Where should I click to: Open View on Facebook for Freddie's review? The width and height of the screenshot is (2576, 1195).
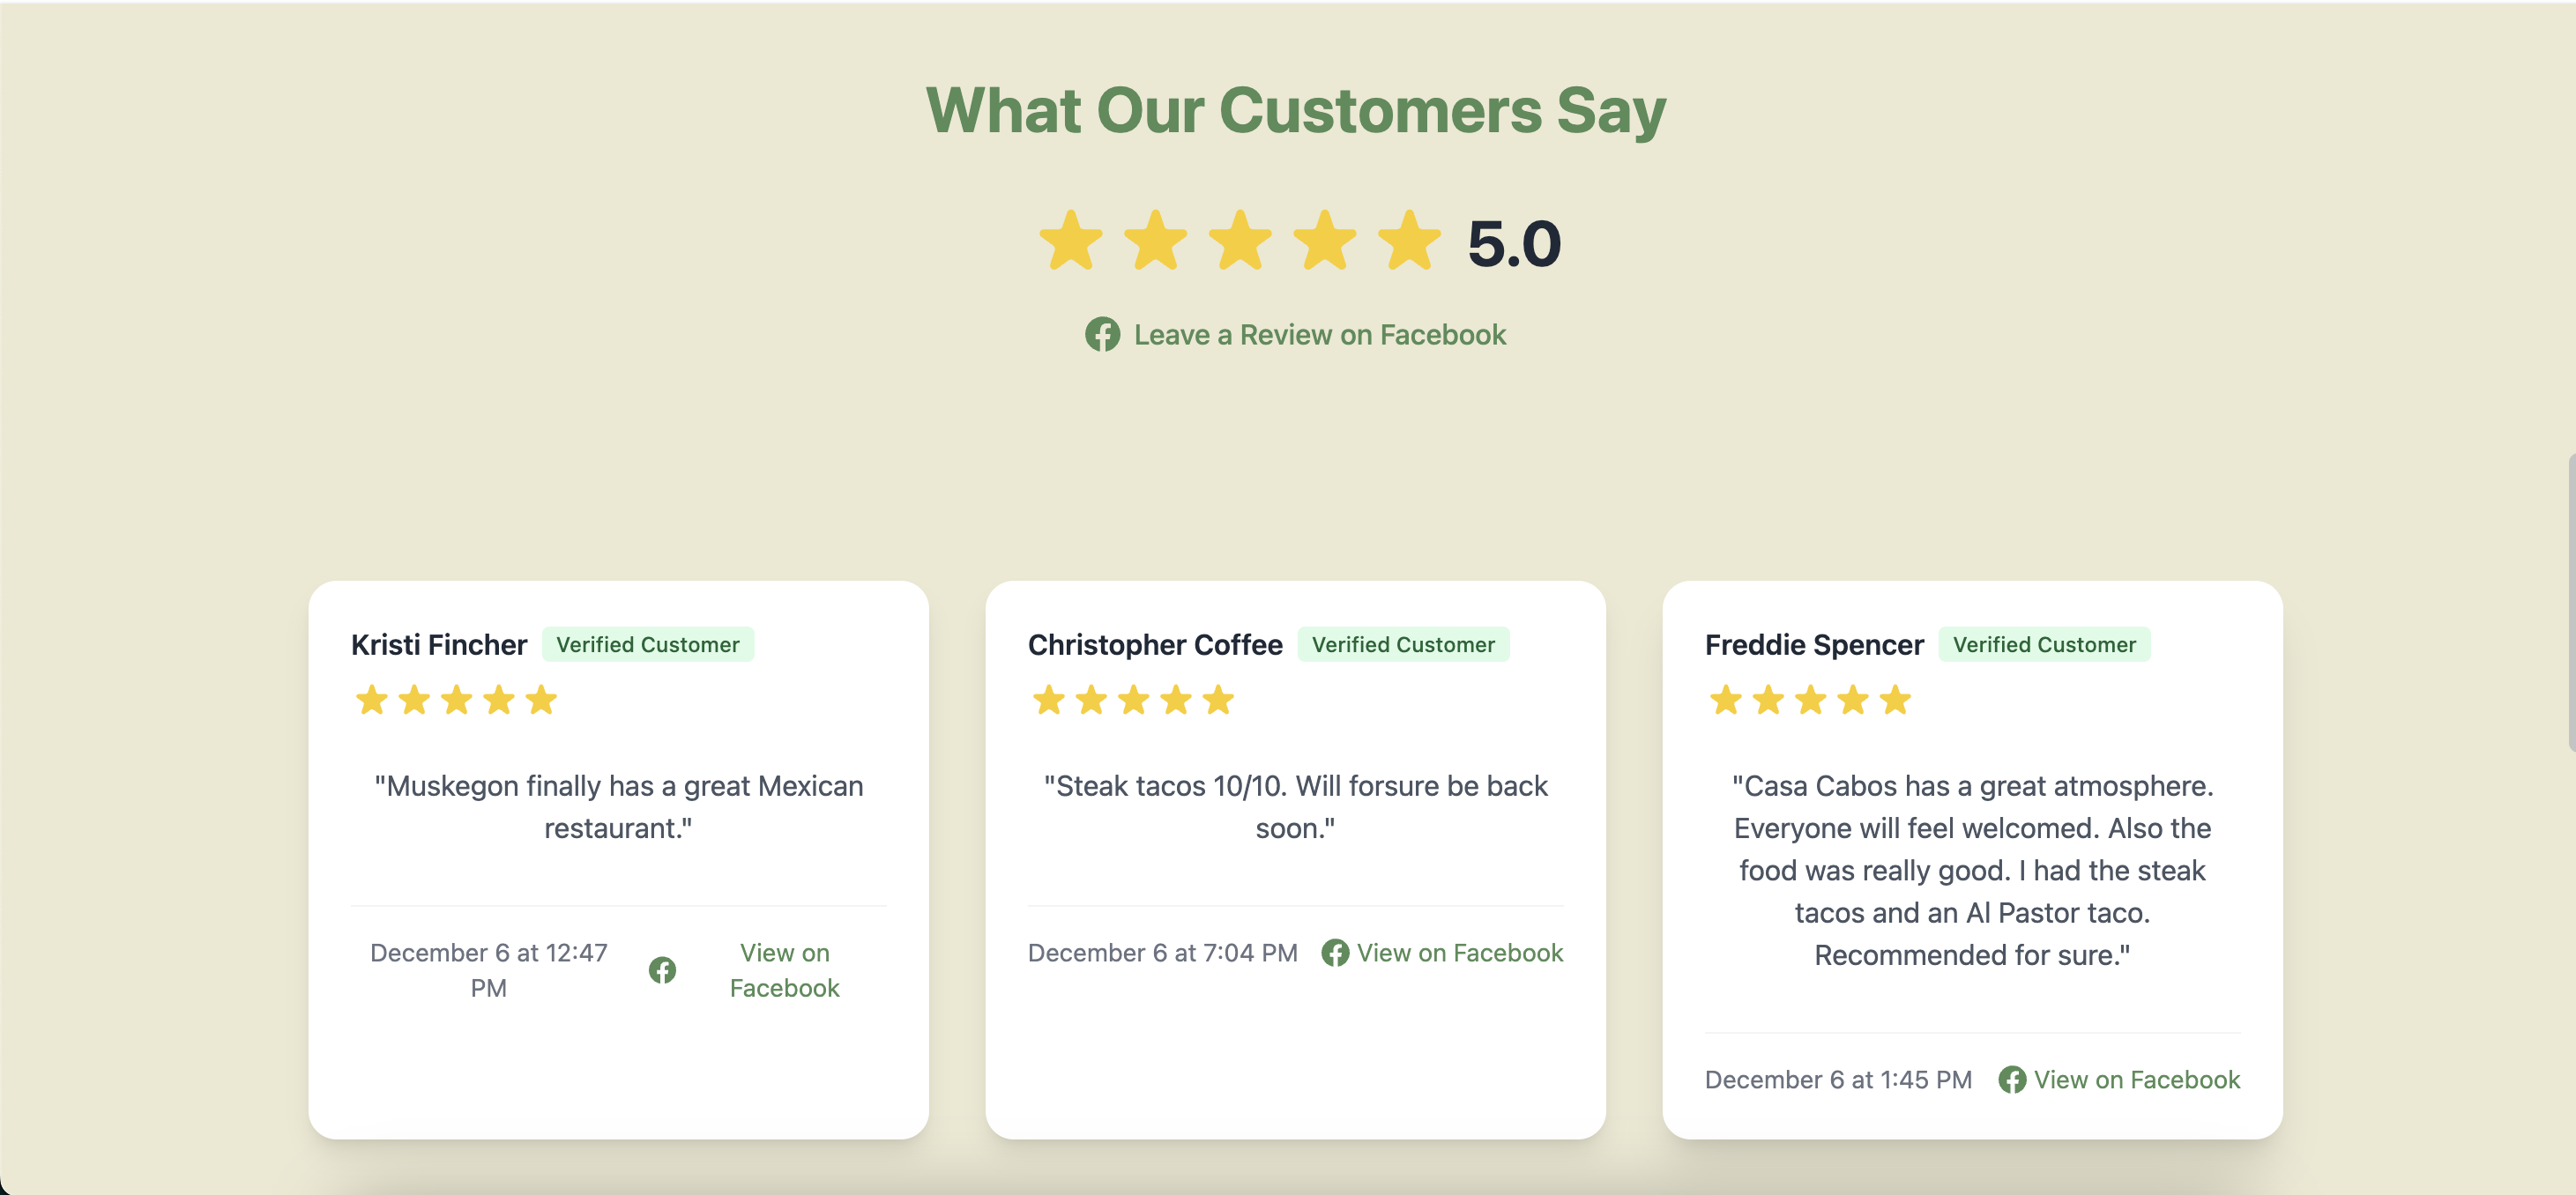click(2136, 1080)
